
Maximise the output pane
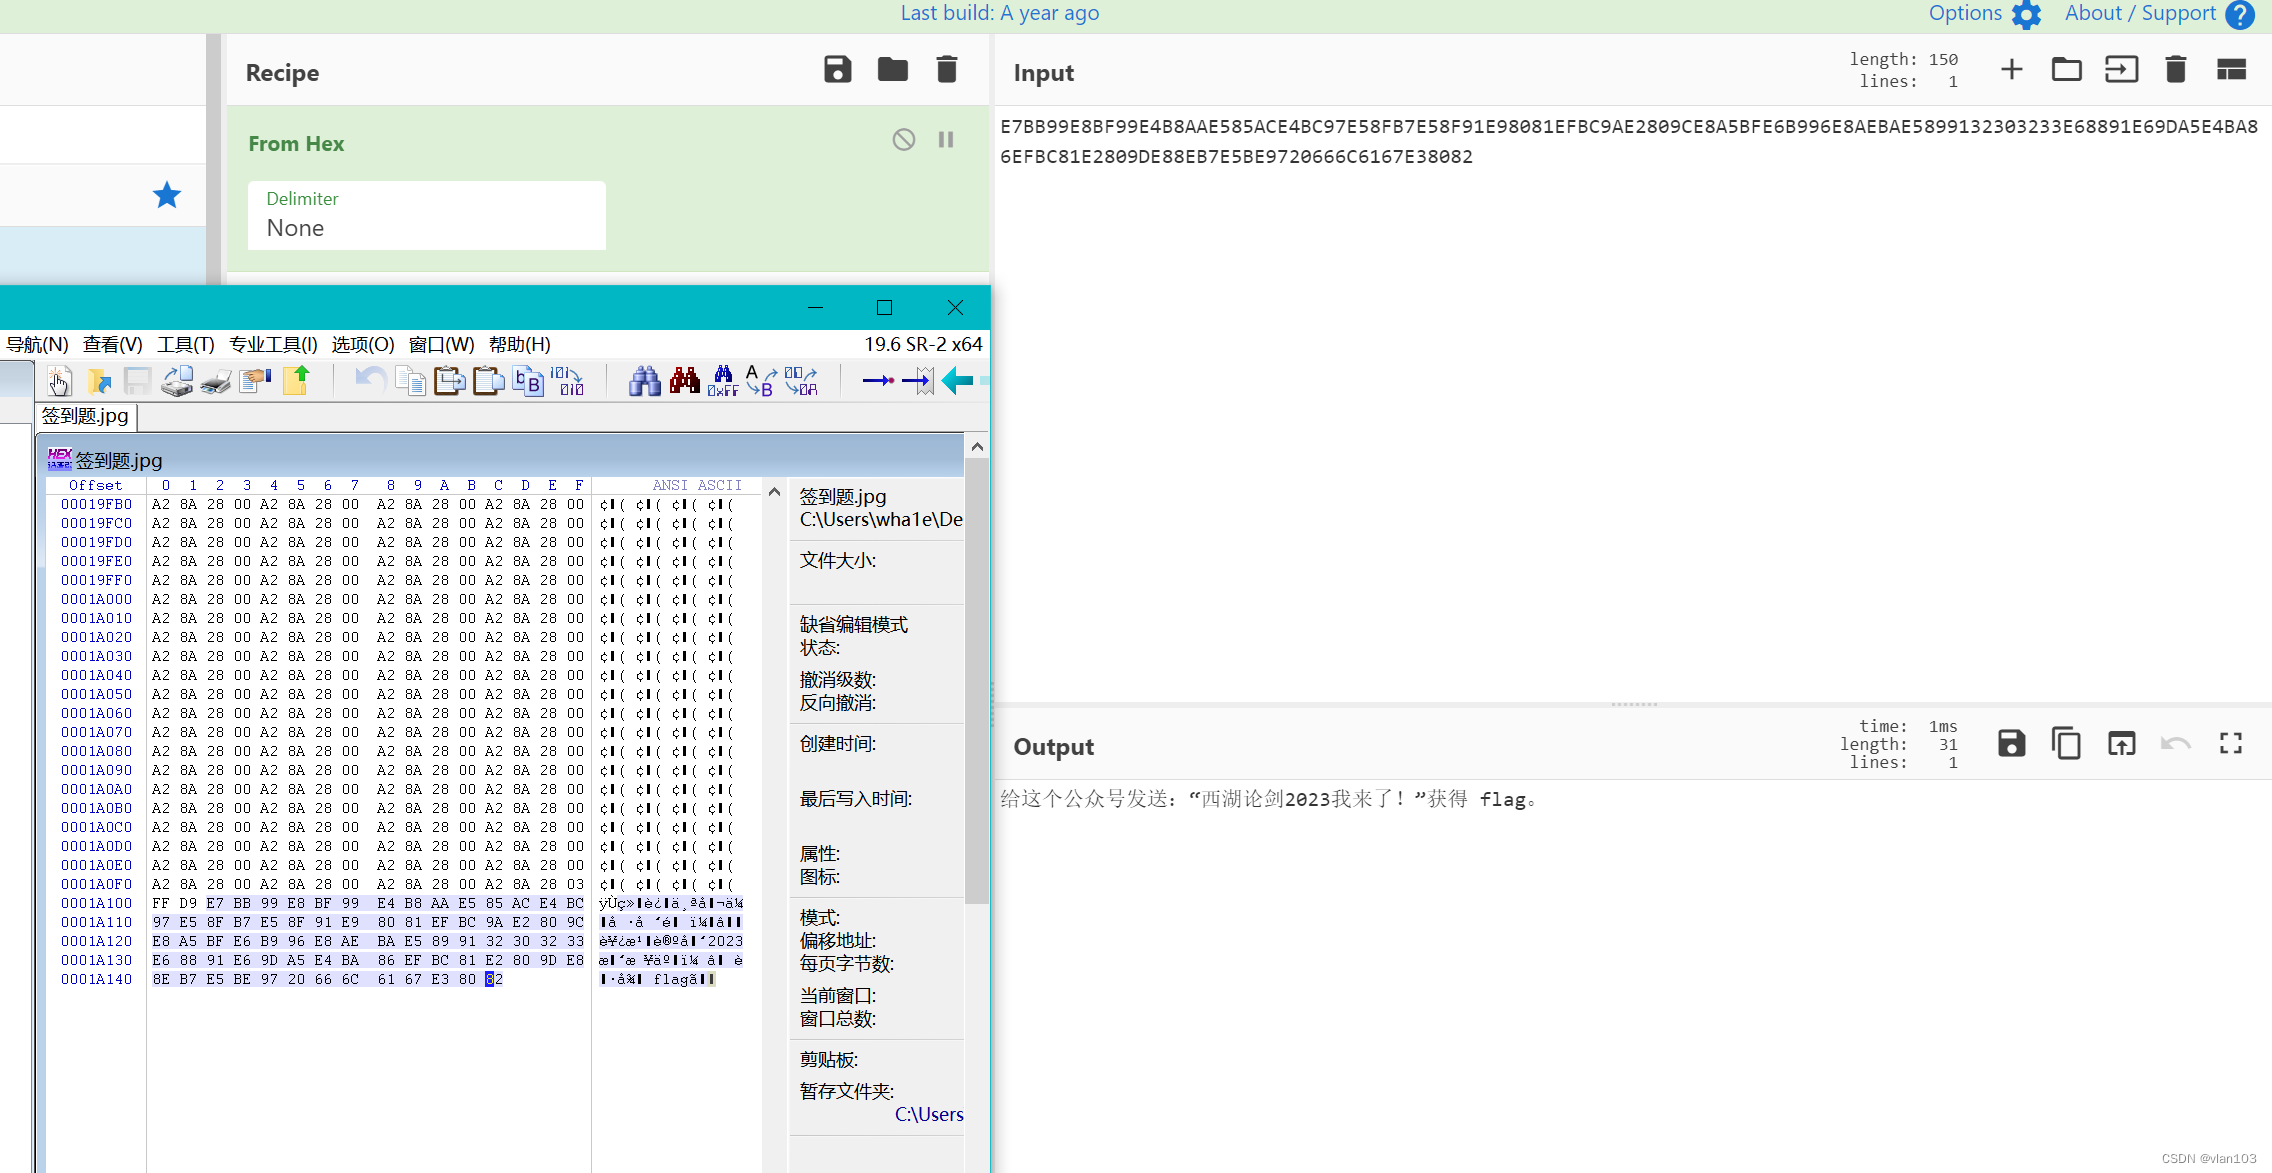(x=2230, y=744)
